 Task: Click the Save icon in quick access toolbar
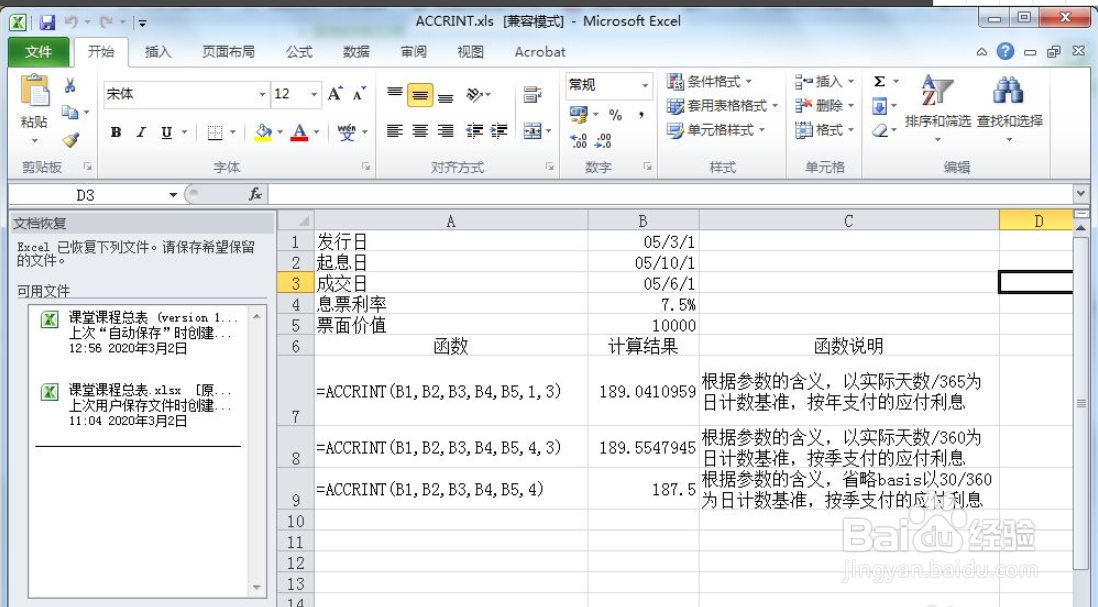click(x=47, y=23)
